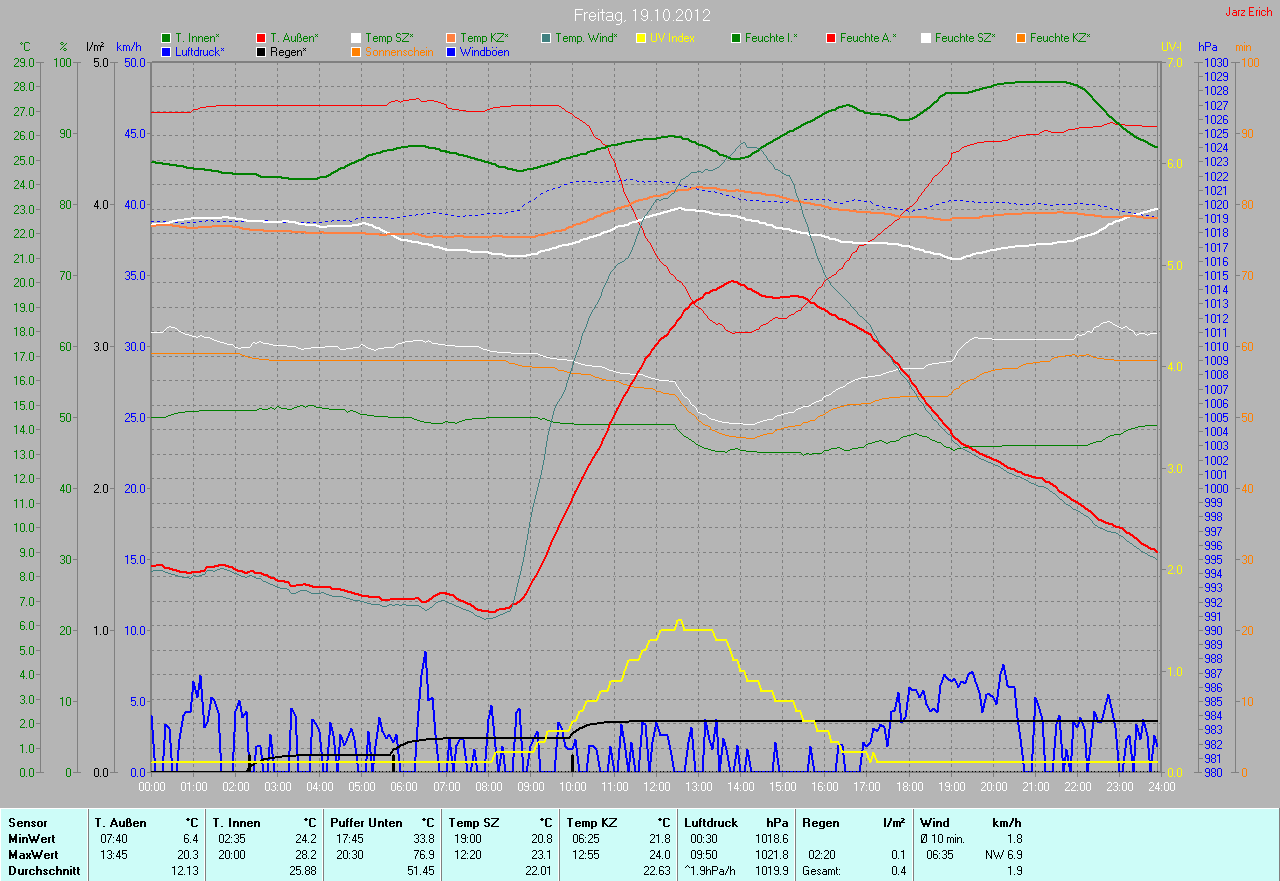Screen dimensions: 1280x881
Task: Click the chart title Freitag, 19.10.2012
Action: [x=639, y=15]
